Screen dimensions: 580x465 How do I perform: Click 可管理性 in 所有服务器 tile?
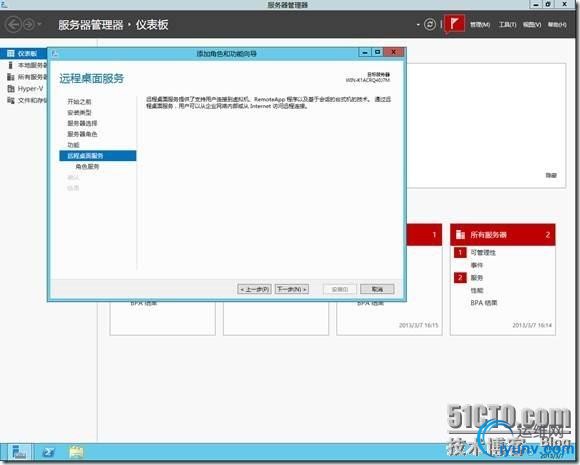pyautogui.click(x=483, y=253)
